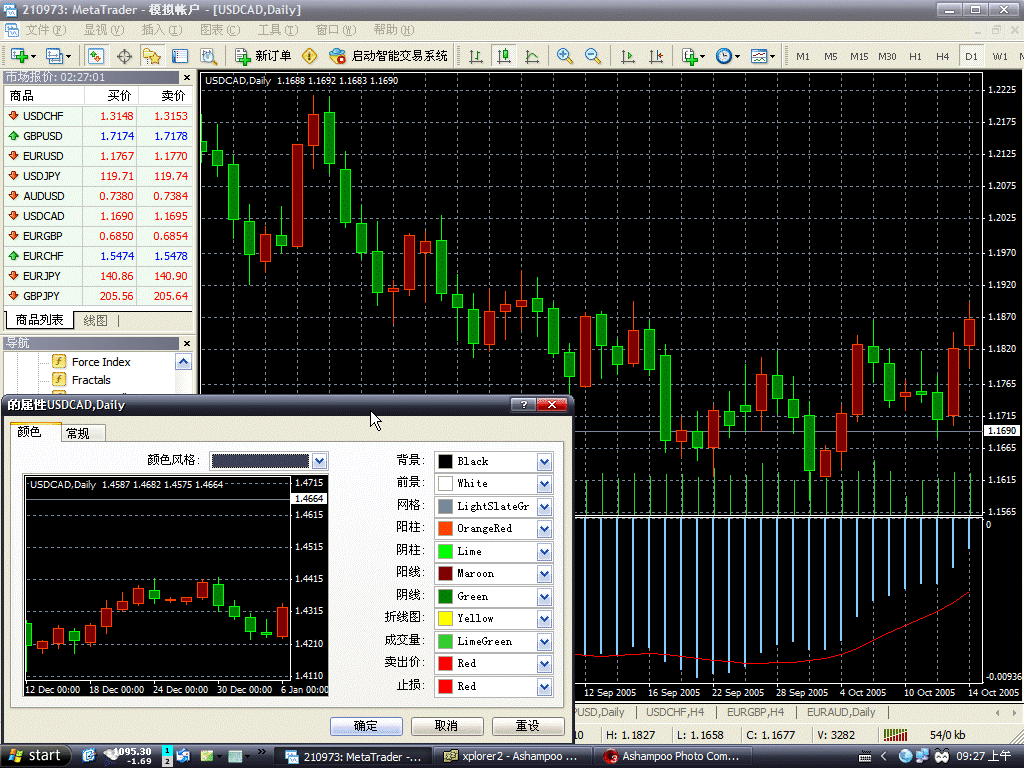The height and width of the screenshot is (768, 1024).
Task: Open the Strategy Tester magnifier icon
Action: [x=208, y=56]
